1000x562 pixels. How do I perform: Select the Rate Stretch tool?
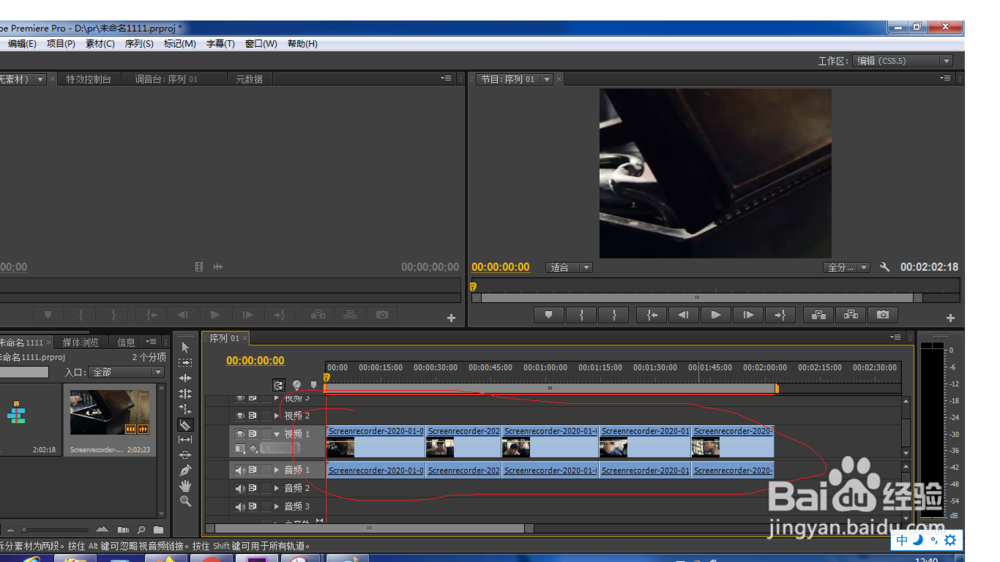[x=185, y=409]
